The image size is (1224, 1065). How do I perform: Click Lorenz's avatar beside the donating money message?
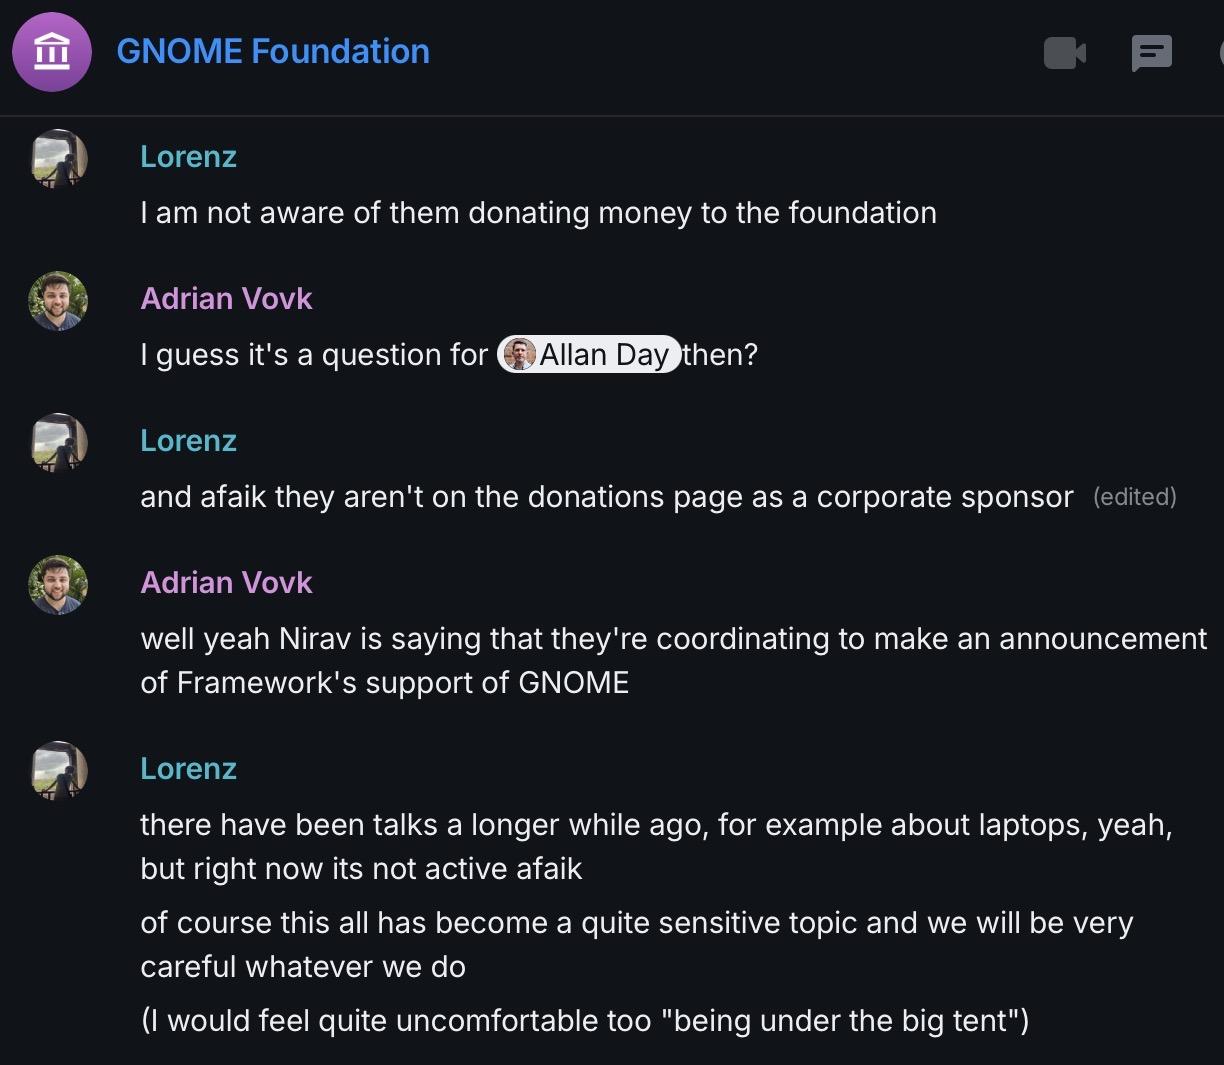(x=58, y=159)
